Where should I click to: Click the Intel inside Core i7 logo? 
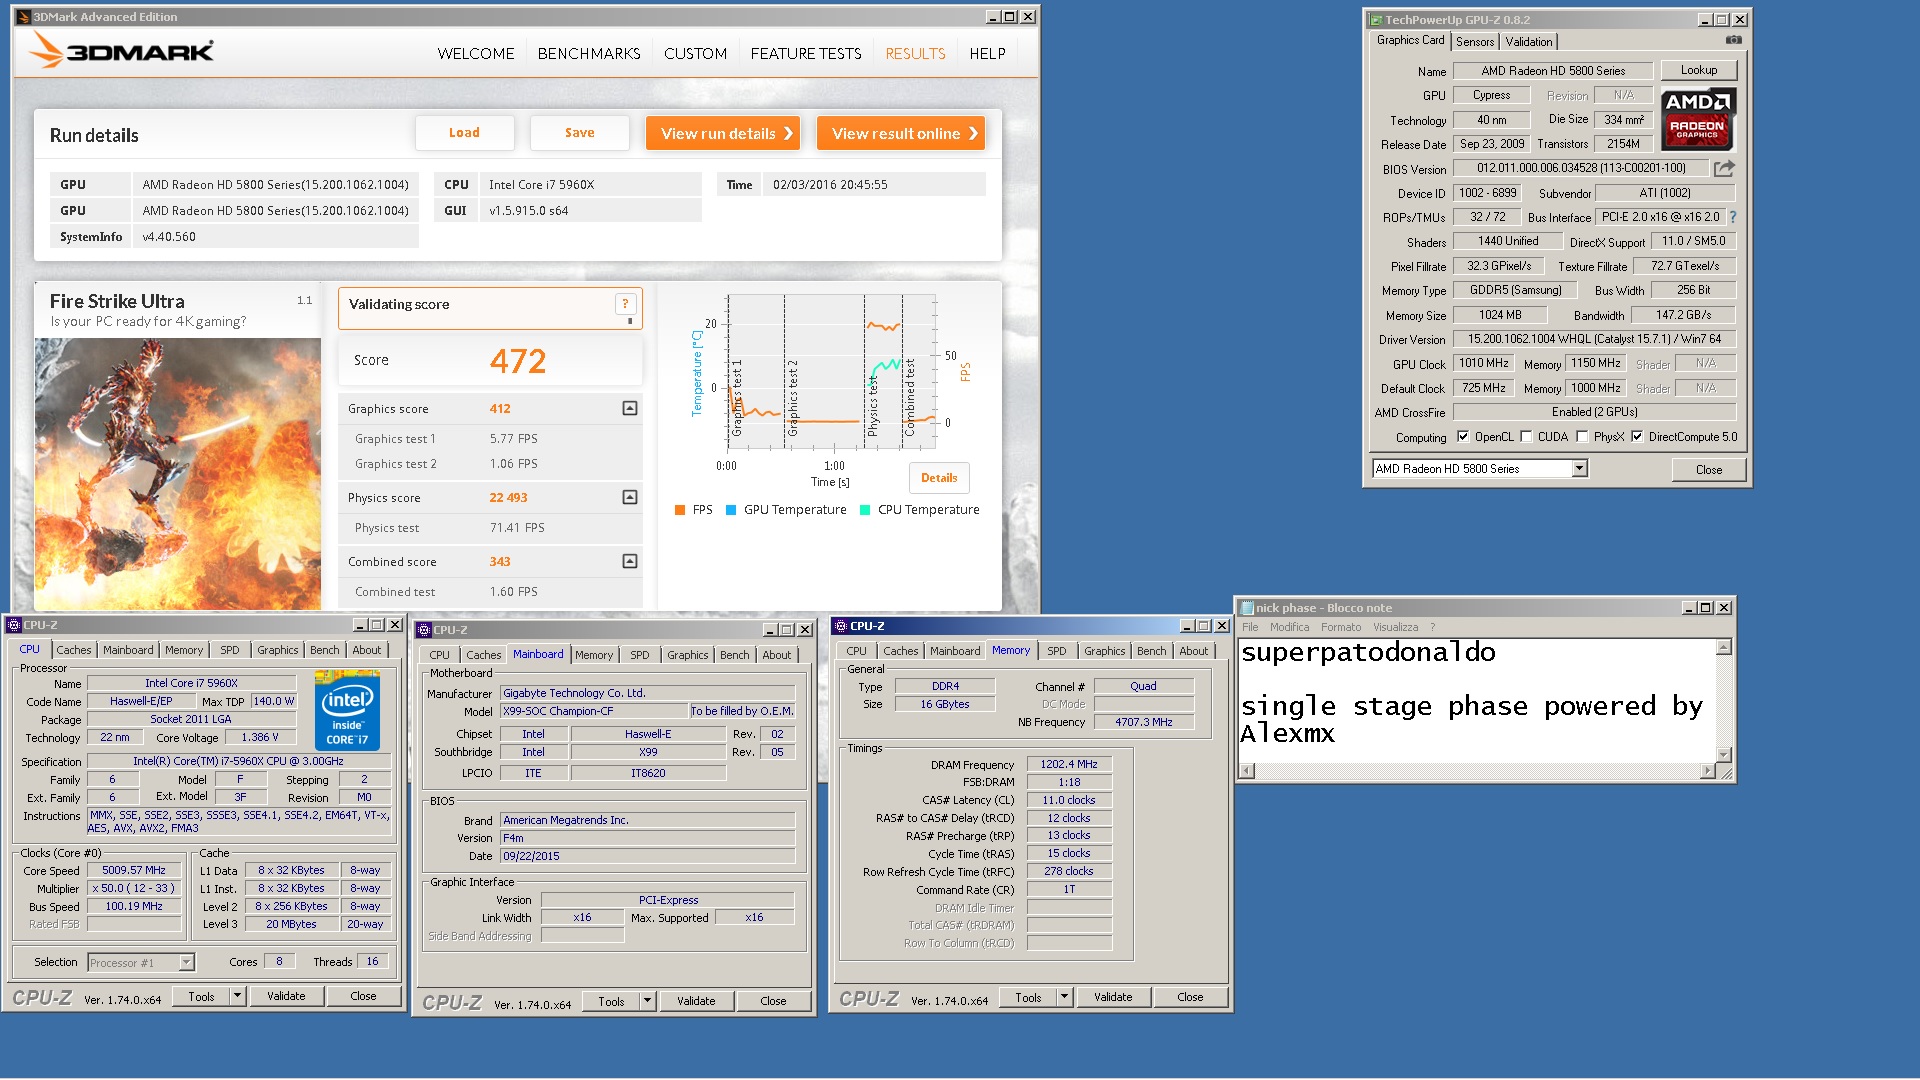pyautogui.click(x=347, y=711)
